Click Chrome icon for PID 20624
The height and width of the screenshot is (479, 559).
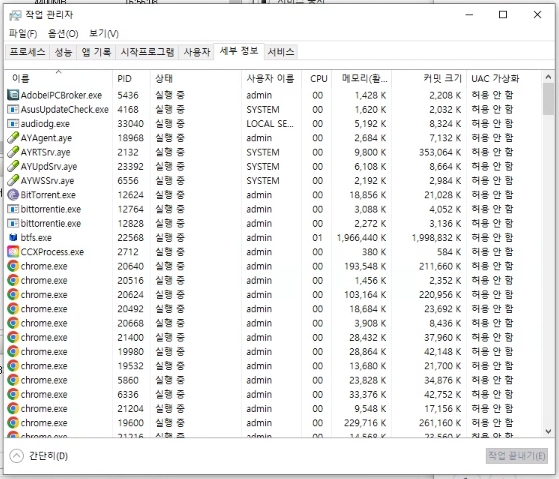(x=13, y=294)
